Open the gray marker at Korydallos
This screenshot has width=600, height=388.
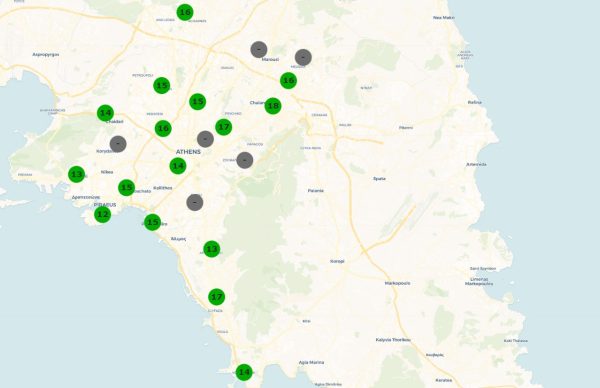(x=118, y=144)
